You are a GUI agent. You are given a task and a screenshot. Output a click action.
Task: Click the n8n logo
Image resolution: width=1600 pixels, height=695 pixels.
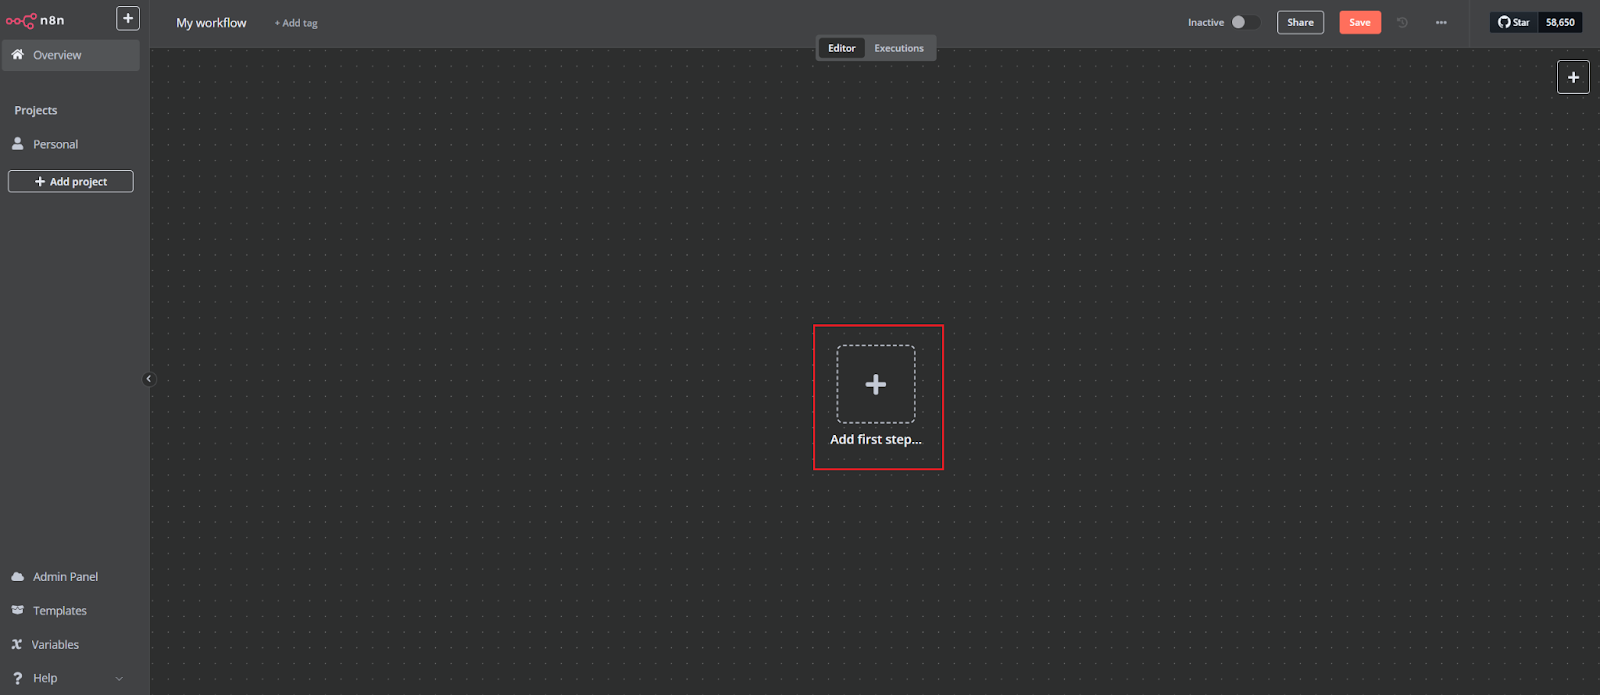click(x=35, y=20)
